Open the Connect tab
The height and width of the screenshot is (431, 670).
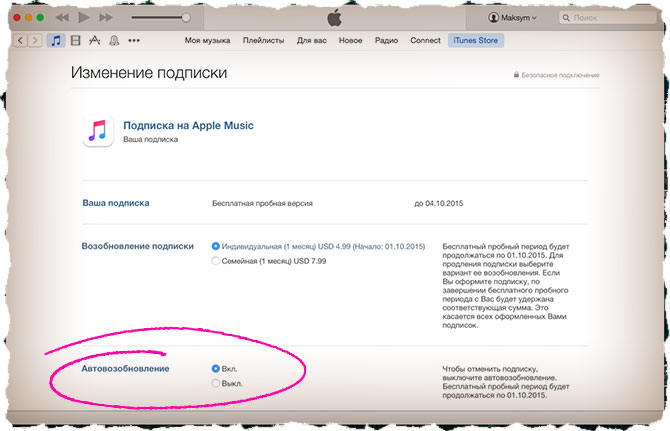(x=425, y=41)
